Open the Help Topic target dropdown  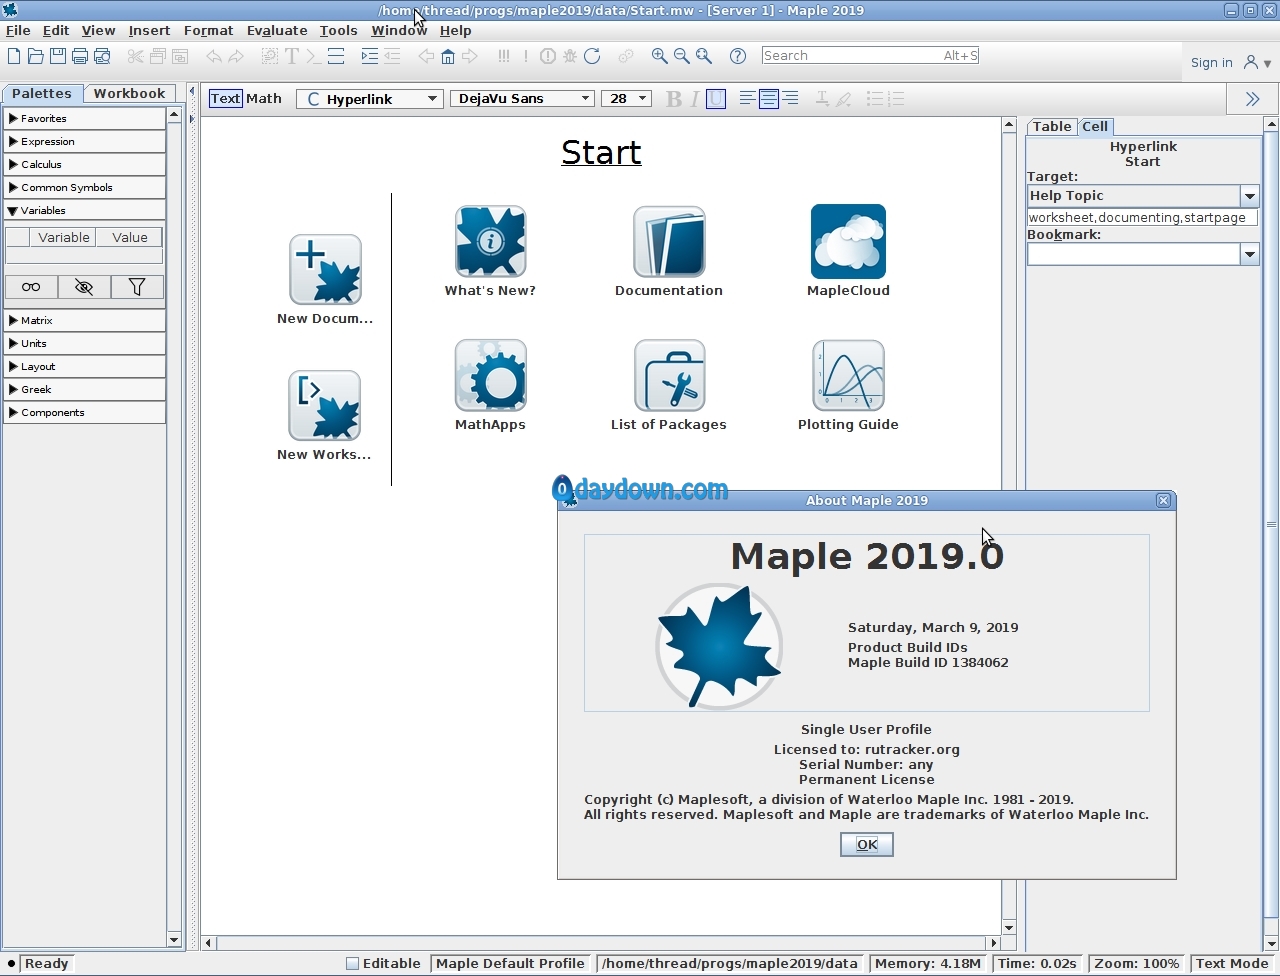pos(1249,196)
